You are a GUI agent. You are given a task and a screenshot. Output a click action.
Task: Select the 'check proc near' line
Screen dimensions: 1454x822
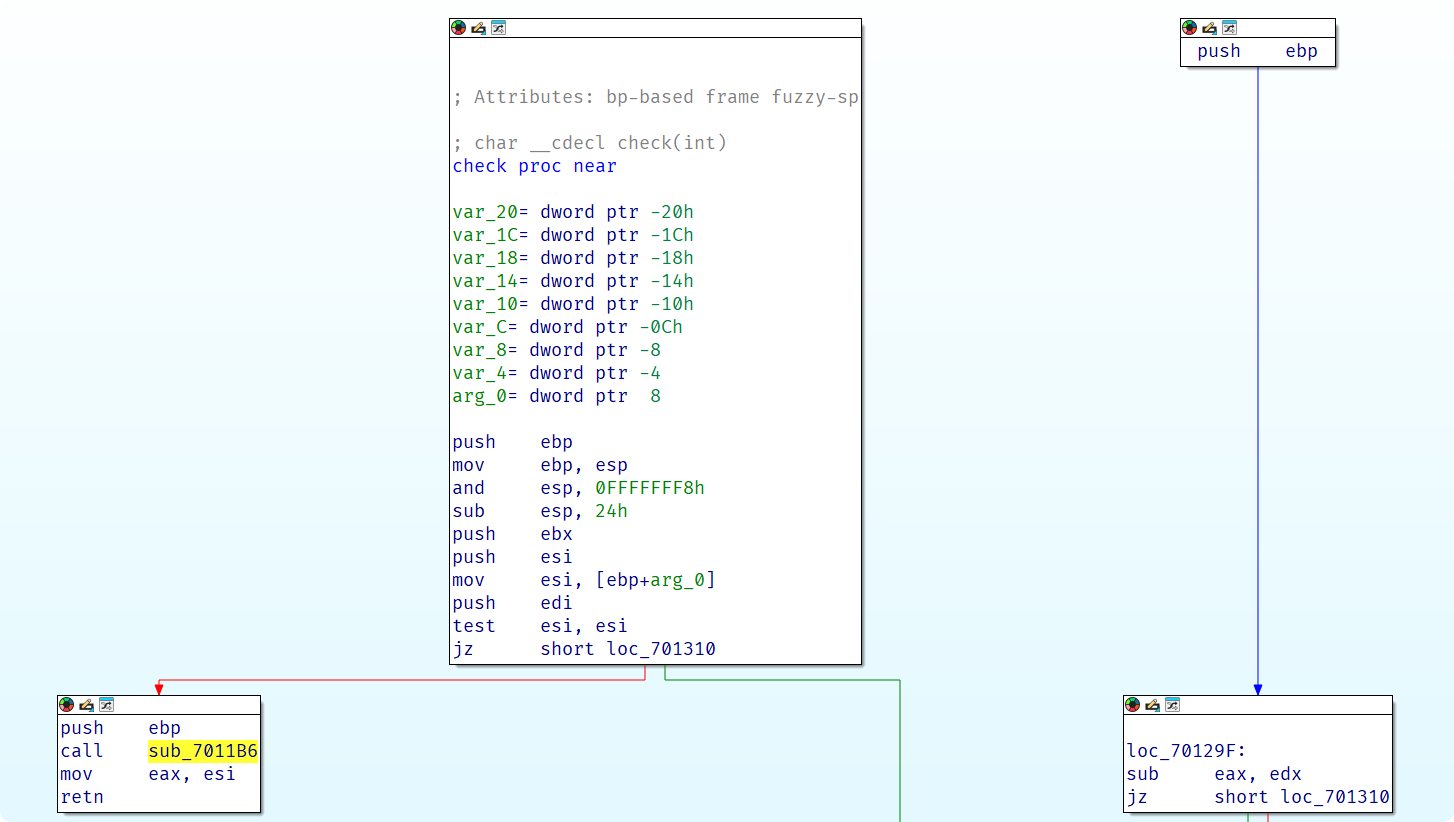click(x=535, y=166)
